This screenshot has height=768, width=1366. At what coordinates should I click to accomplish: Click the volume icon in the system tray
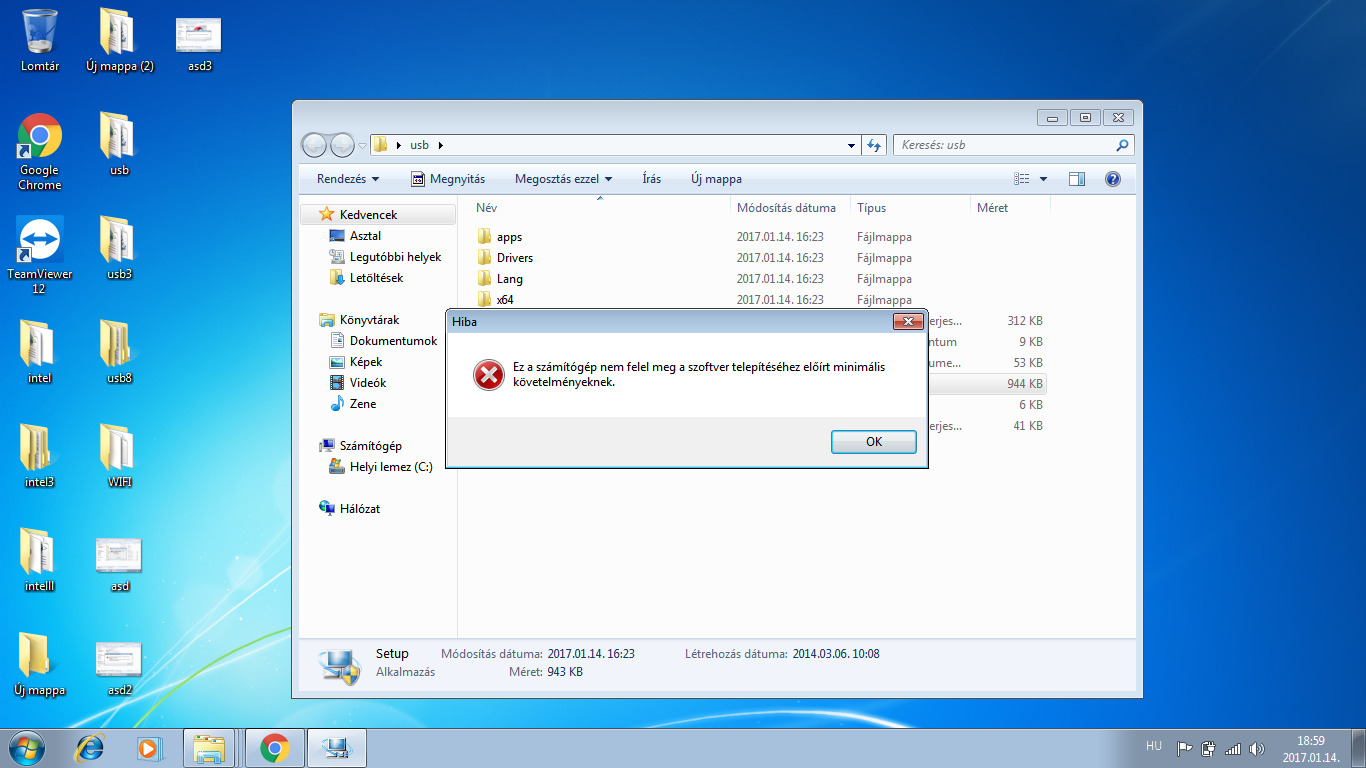tap(1257, 748)
